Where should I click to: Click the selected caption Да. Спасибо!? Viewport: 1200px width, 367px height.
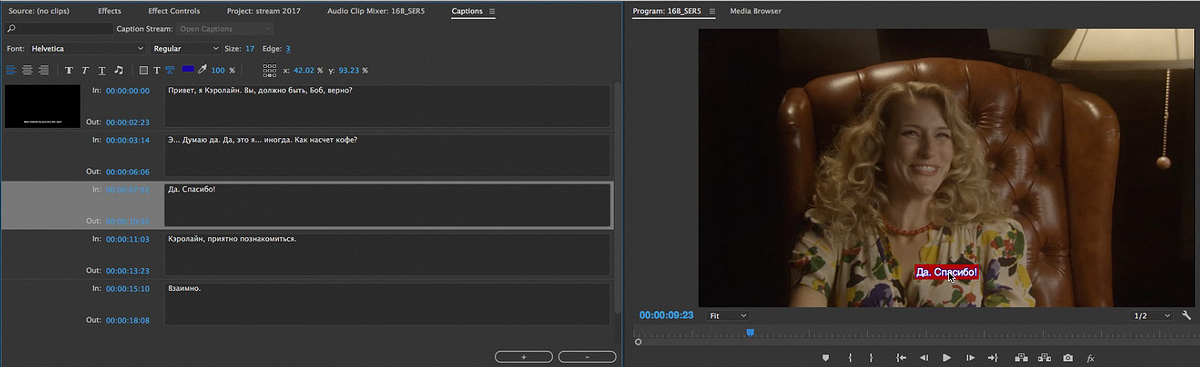[387, 205]
